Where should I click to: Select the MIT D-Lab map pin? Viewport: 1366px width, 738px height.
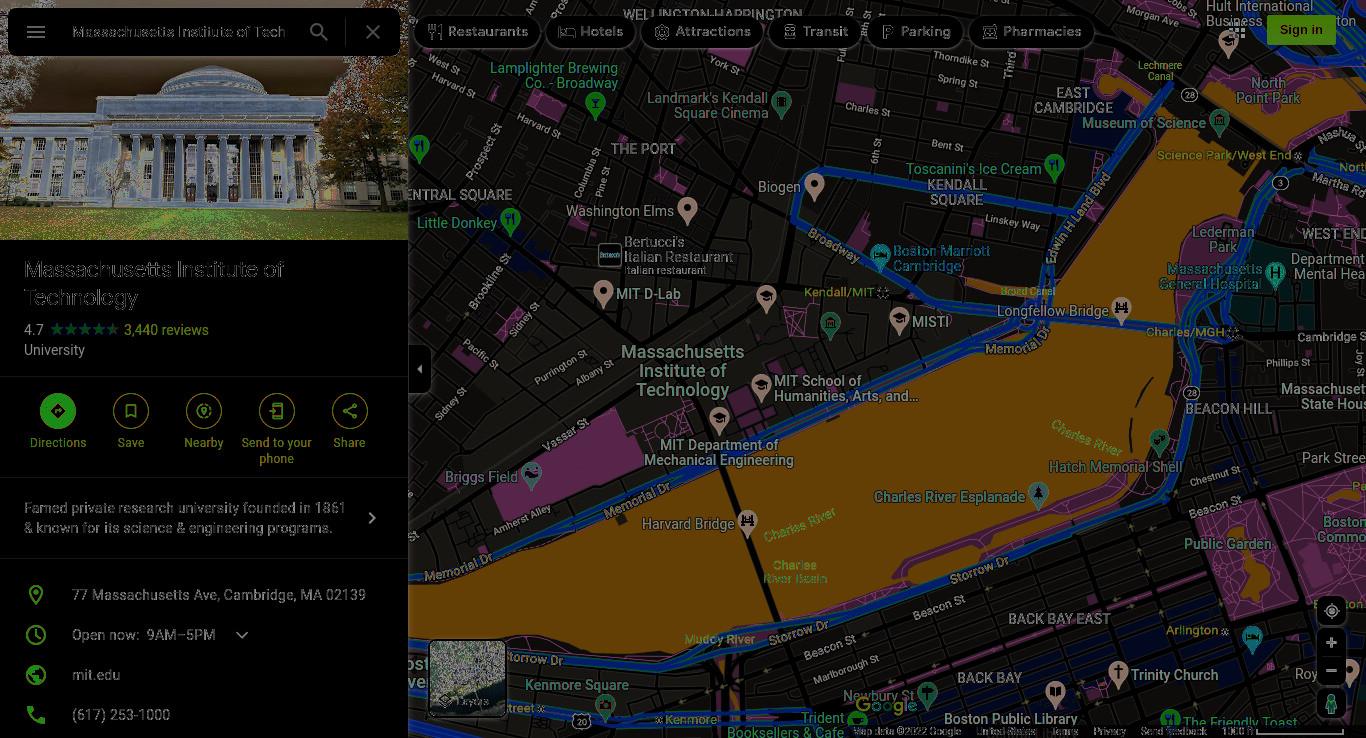[x=603, y=293]
